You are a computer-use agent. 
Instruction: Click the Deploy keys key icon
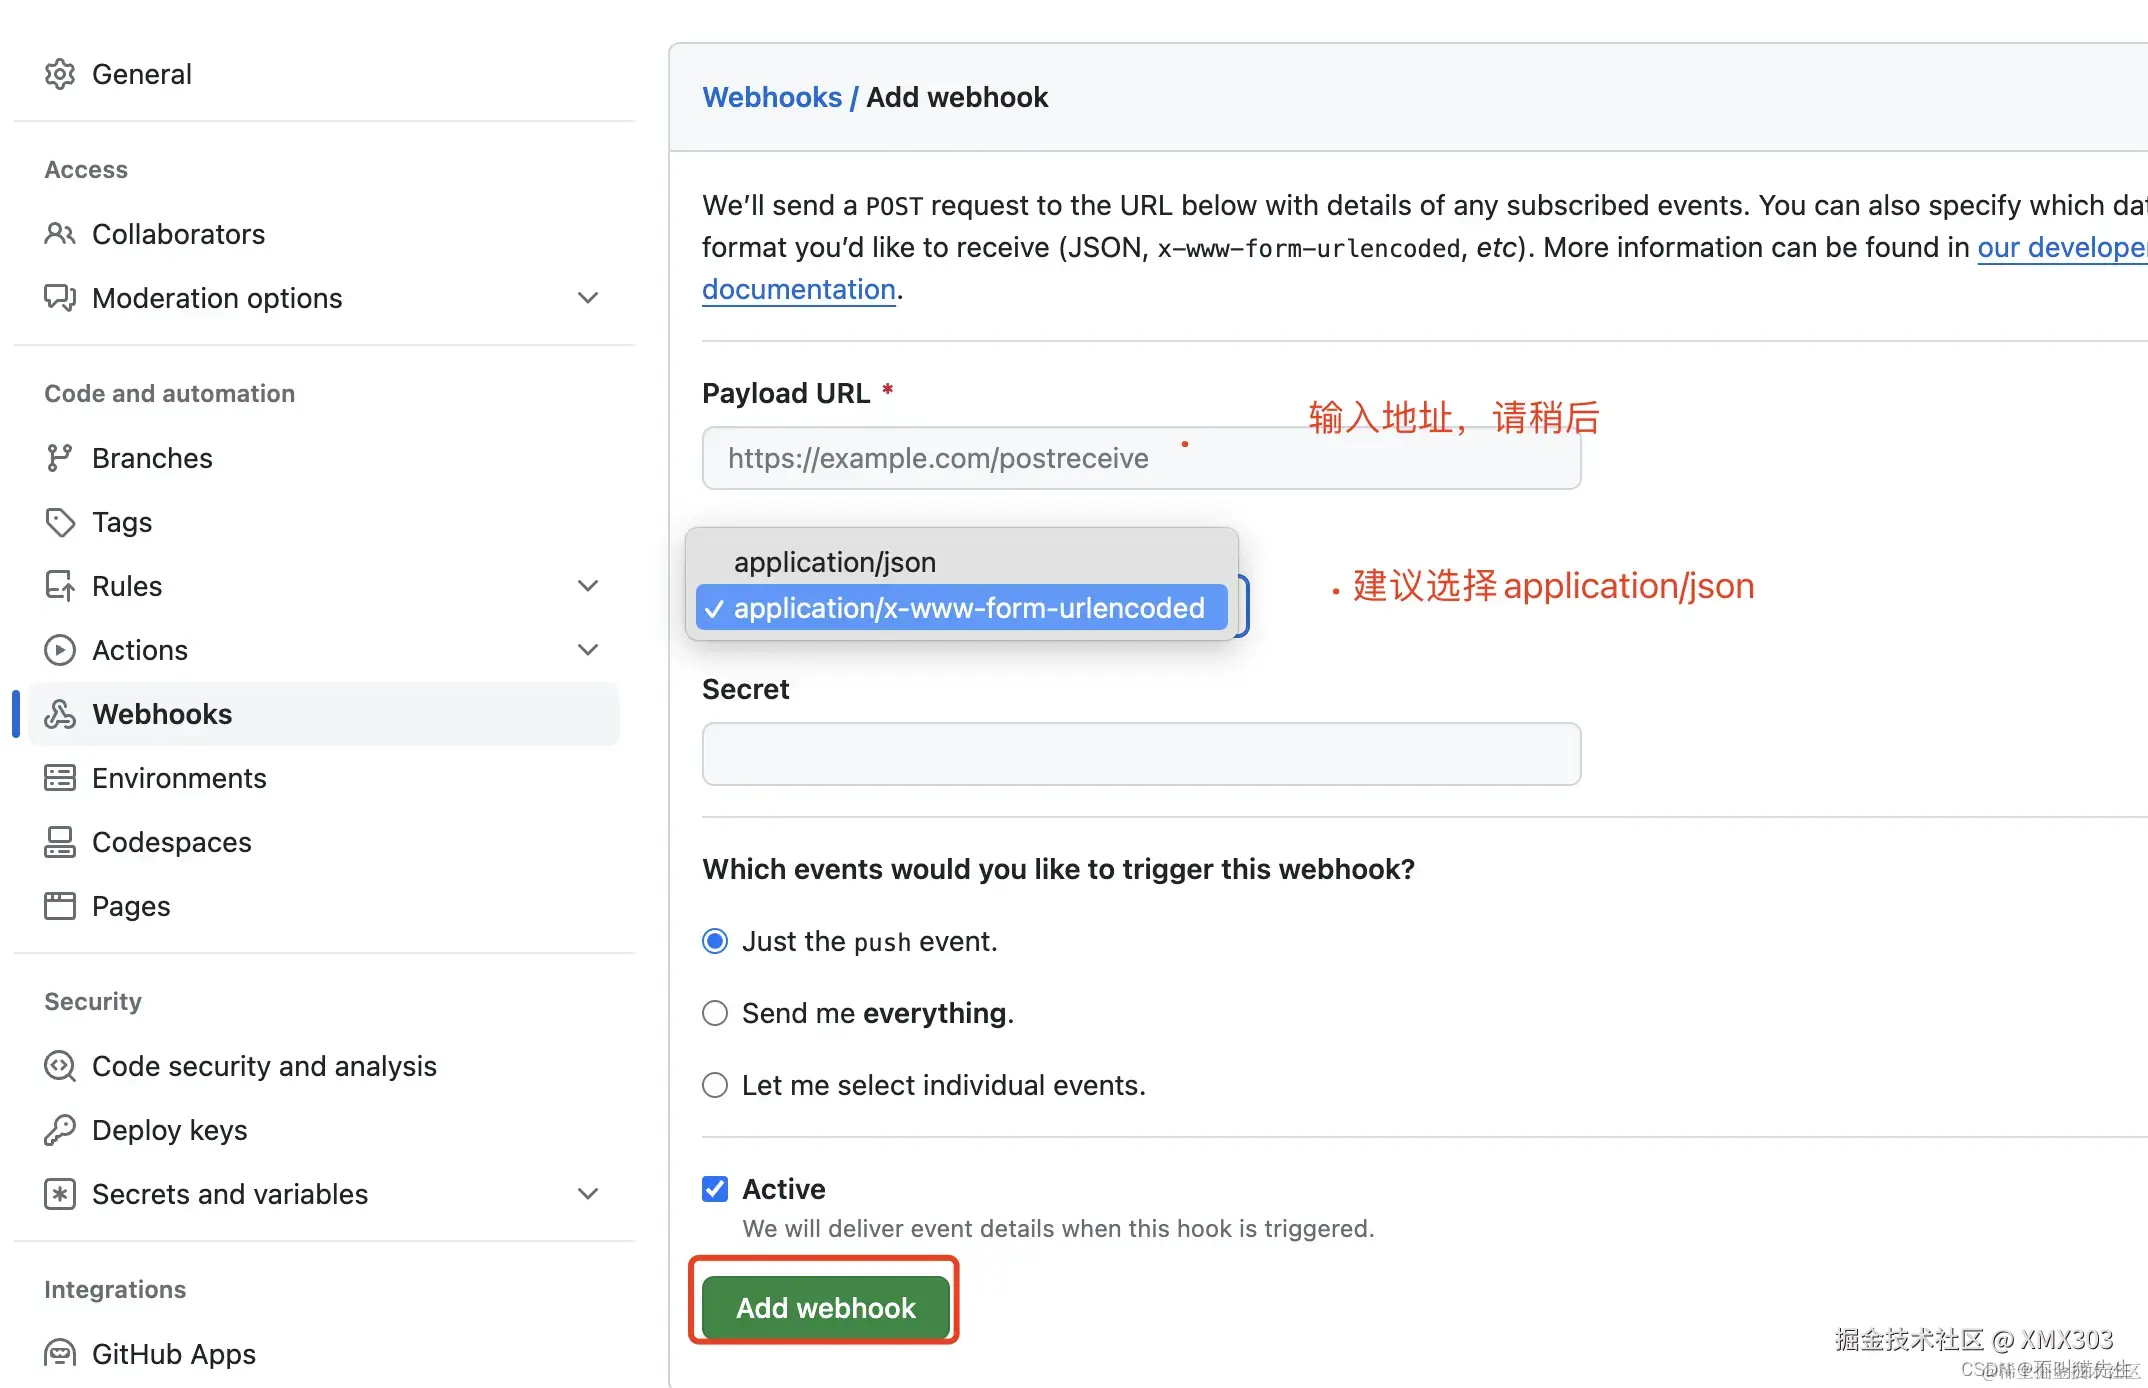coord(60,1130)
